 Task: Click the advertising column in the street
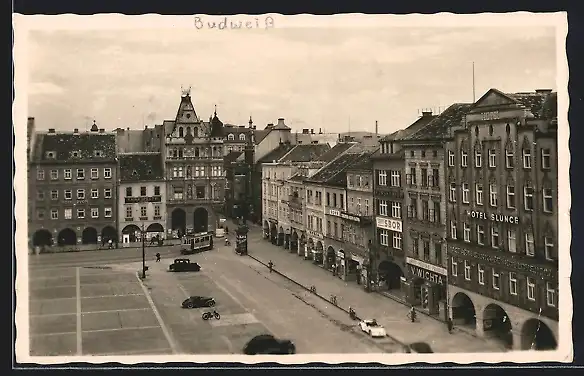click(x=241, y=240)
